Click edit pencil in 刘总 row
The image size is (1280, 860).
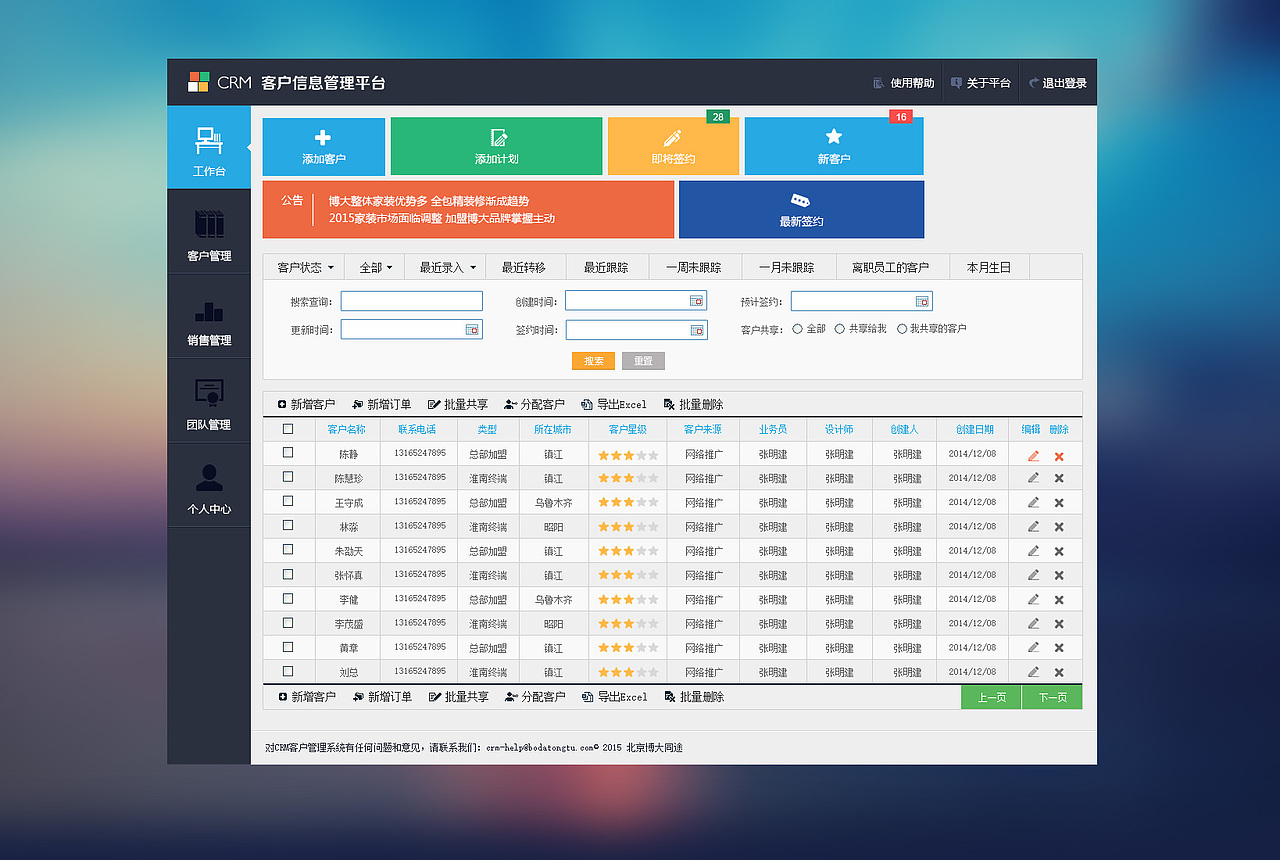pyautogui.click(x=1033, y=671)
